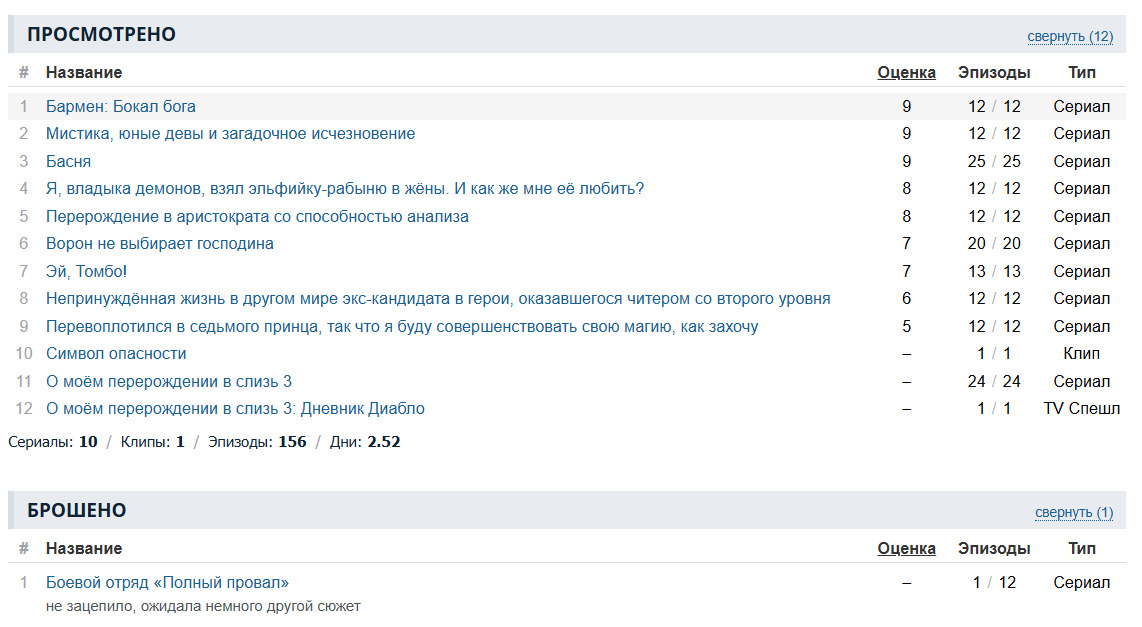Select Ворон не выбирает господина
Image resolution: width=1142 pixels, height=627 pixels.
(159, 243)
